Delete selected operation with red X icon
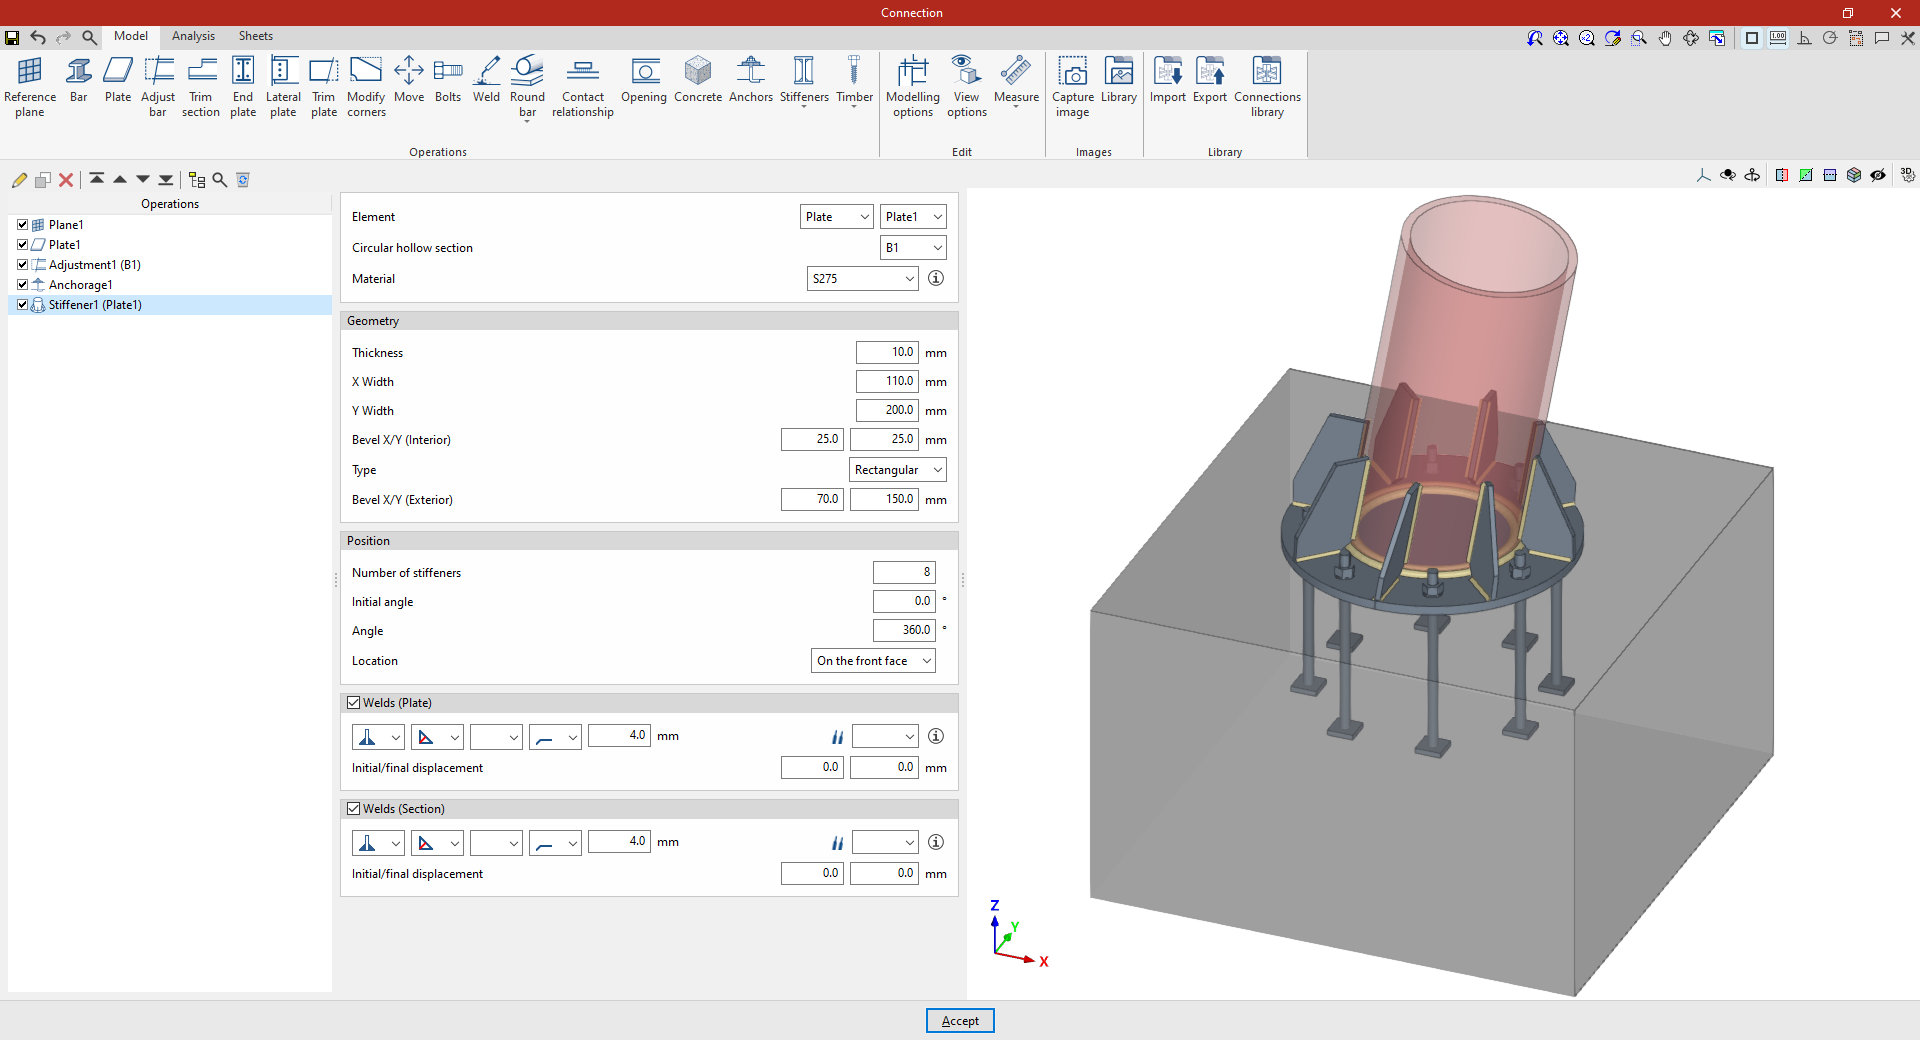This screenshot has height=1040, width=1920. [66, 180]
